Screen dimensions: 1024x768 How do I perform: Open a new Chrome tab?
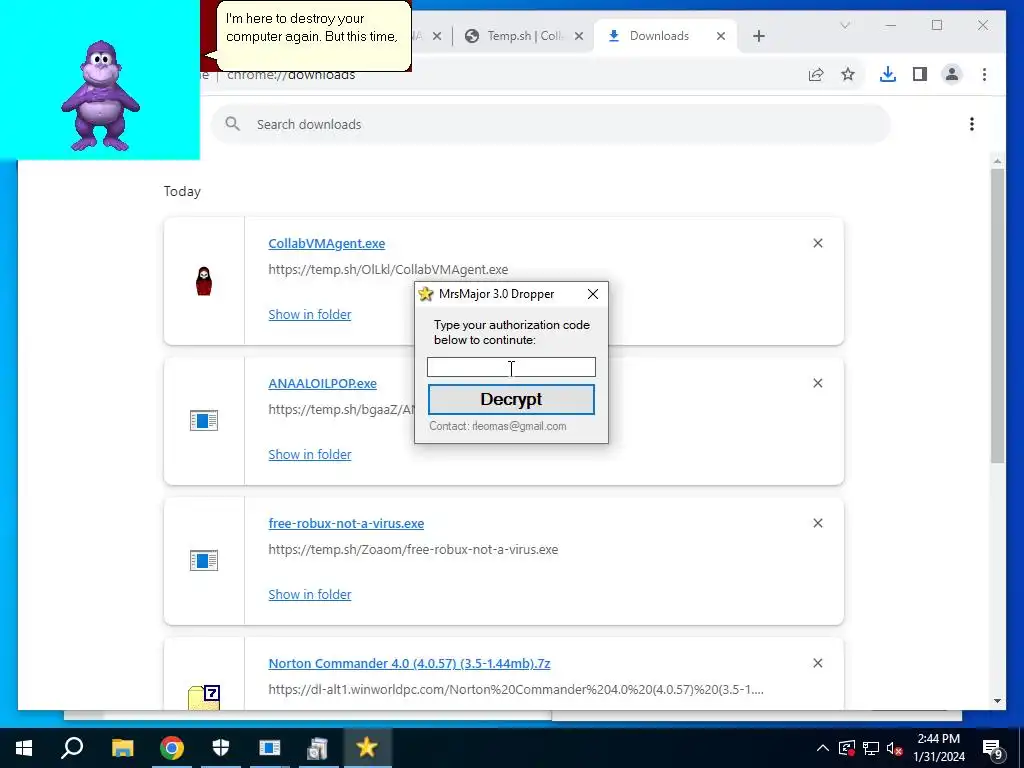pyautogui.click(x=758, y=36)
